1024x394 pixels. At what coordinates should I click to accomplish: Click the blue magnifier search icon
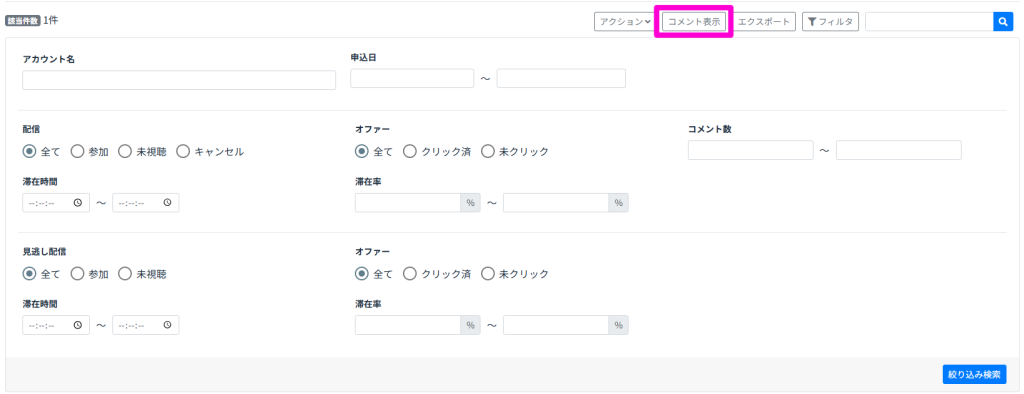(1003, 22)
